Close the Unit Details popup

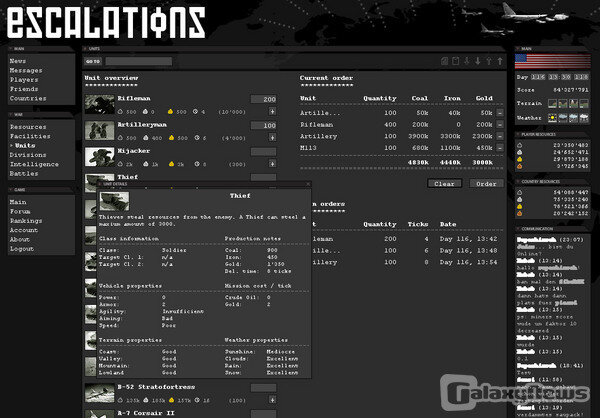click(308, 184)
